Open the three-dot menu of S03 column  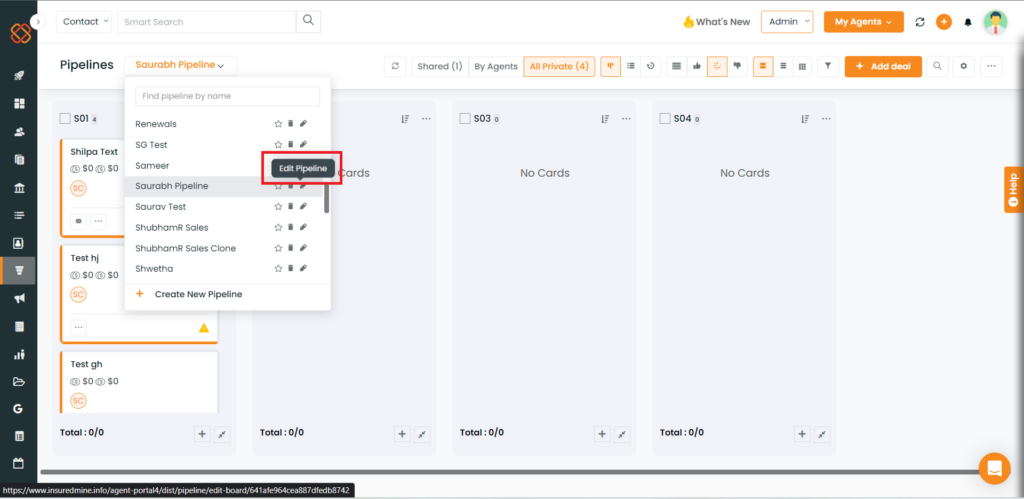point(626,119)
